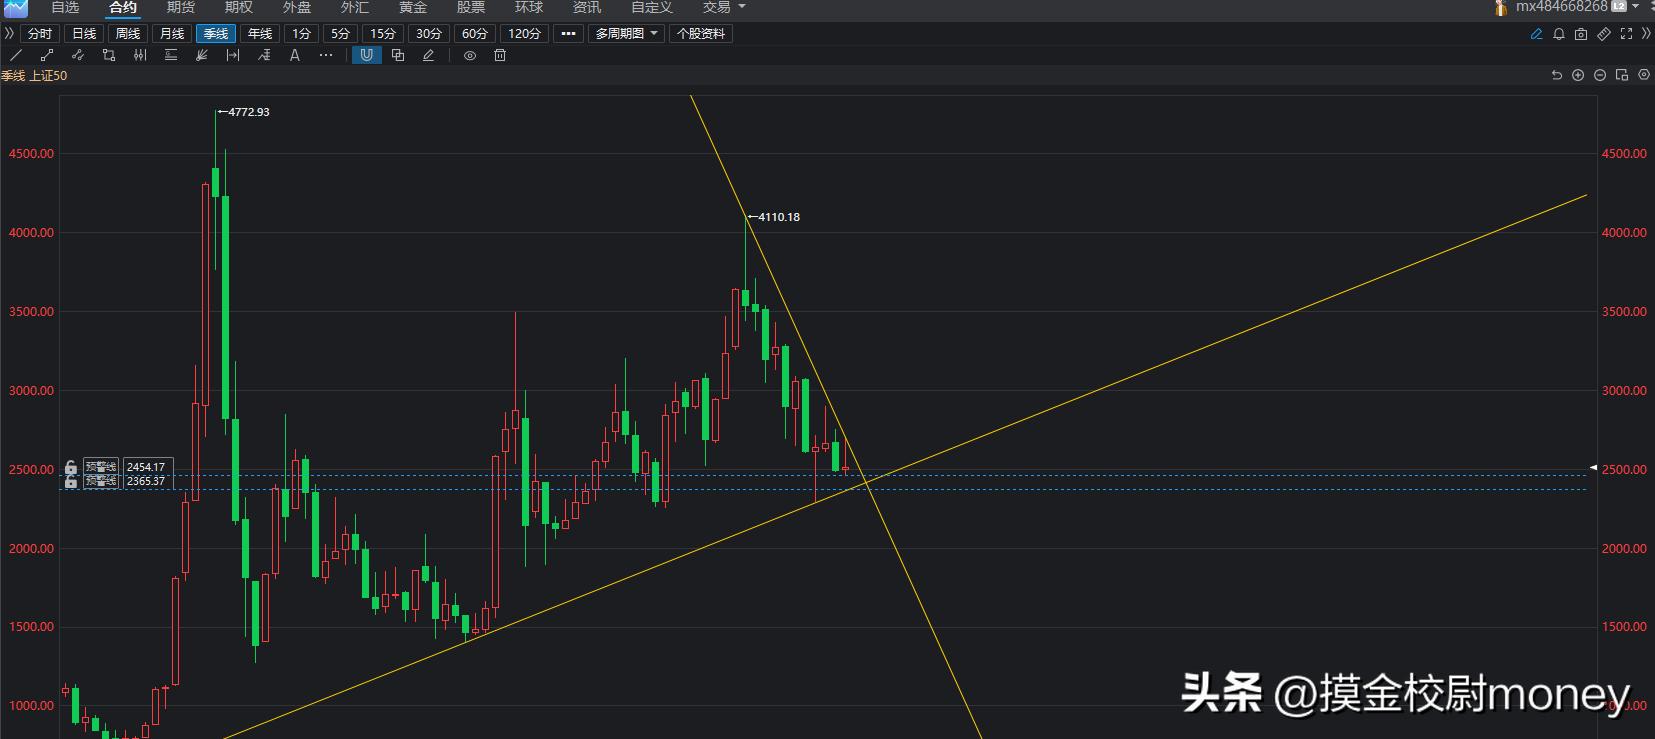
Task: Toggle the blue drawing toolbar pencil
Action: pos(1537,34)
